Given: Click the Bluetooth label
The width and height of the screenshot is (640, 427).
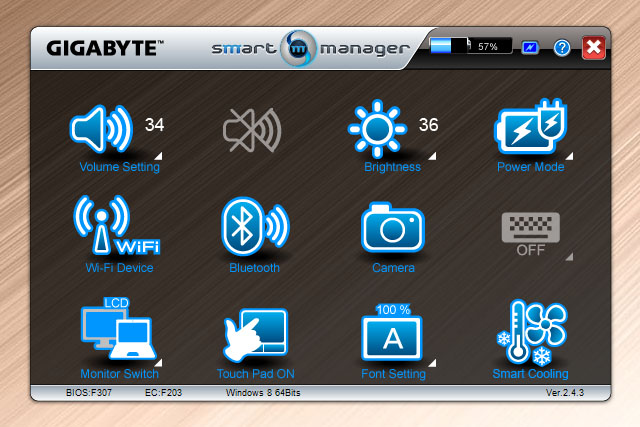Looking at the screenshot, I should (254, 268).
